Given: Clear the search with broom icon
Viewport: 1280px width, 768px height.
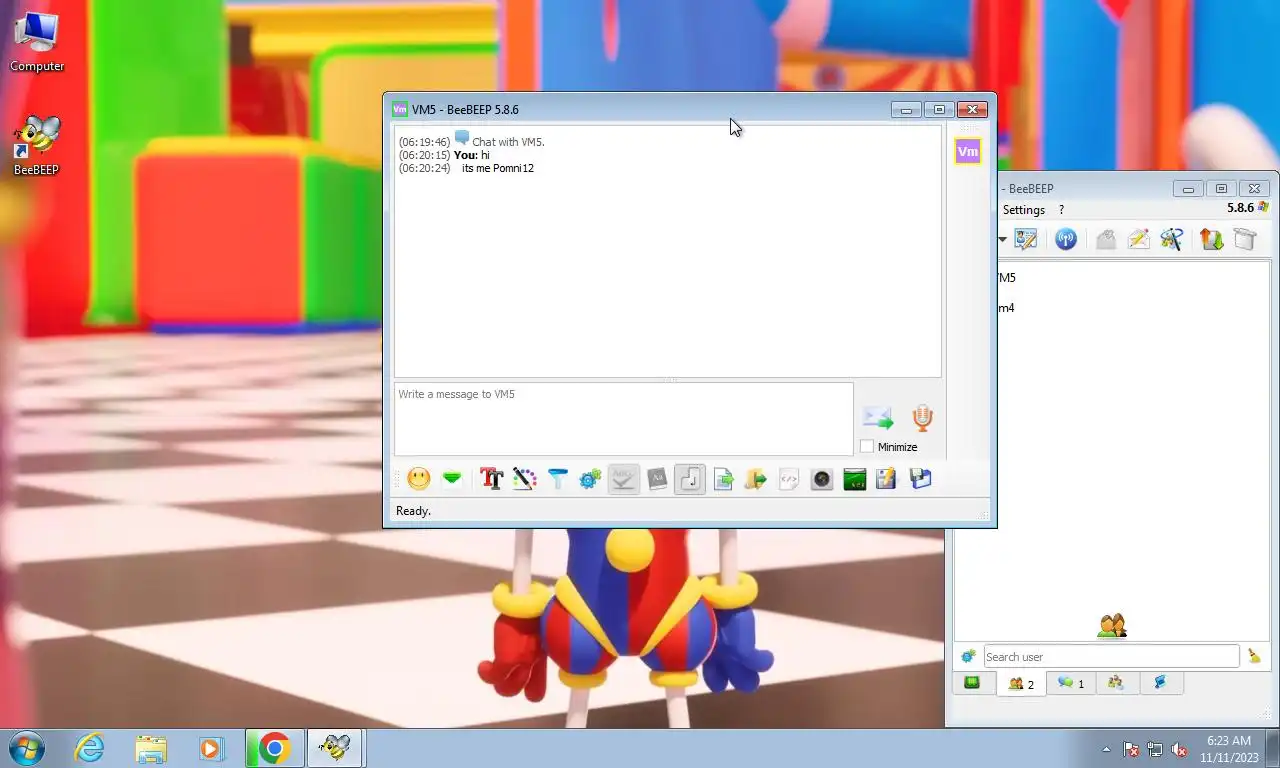Looking at the screenshot, I should point(1254,657).
